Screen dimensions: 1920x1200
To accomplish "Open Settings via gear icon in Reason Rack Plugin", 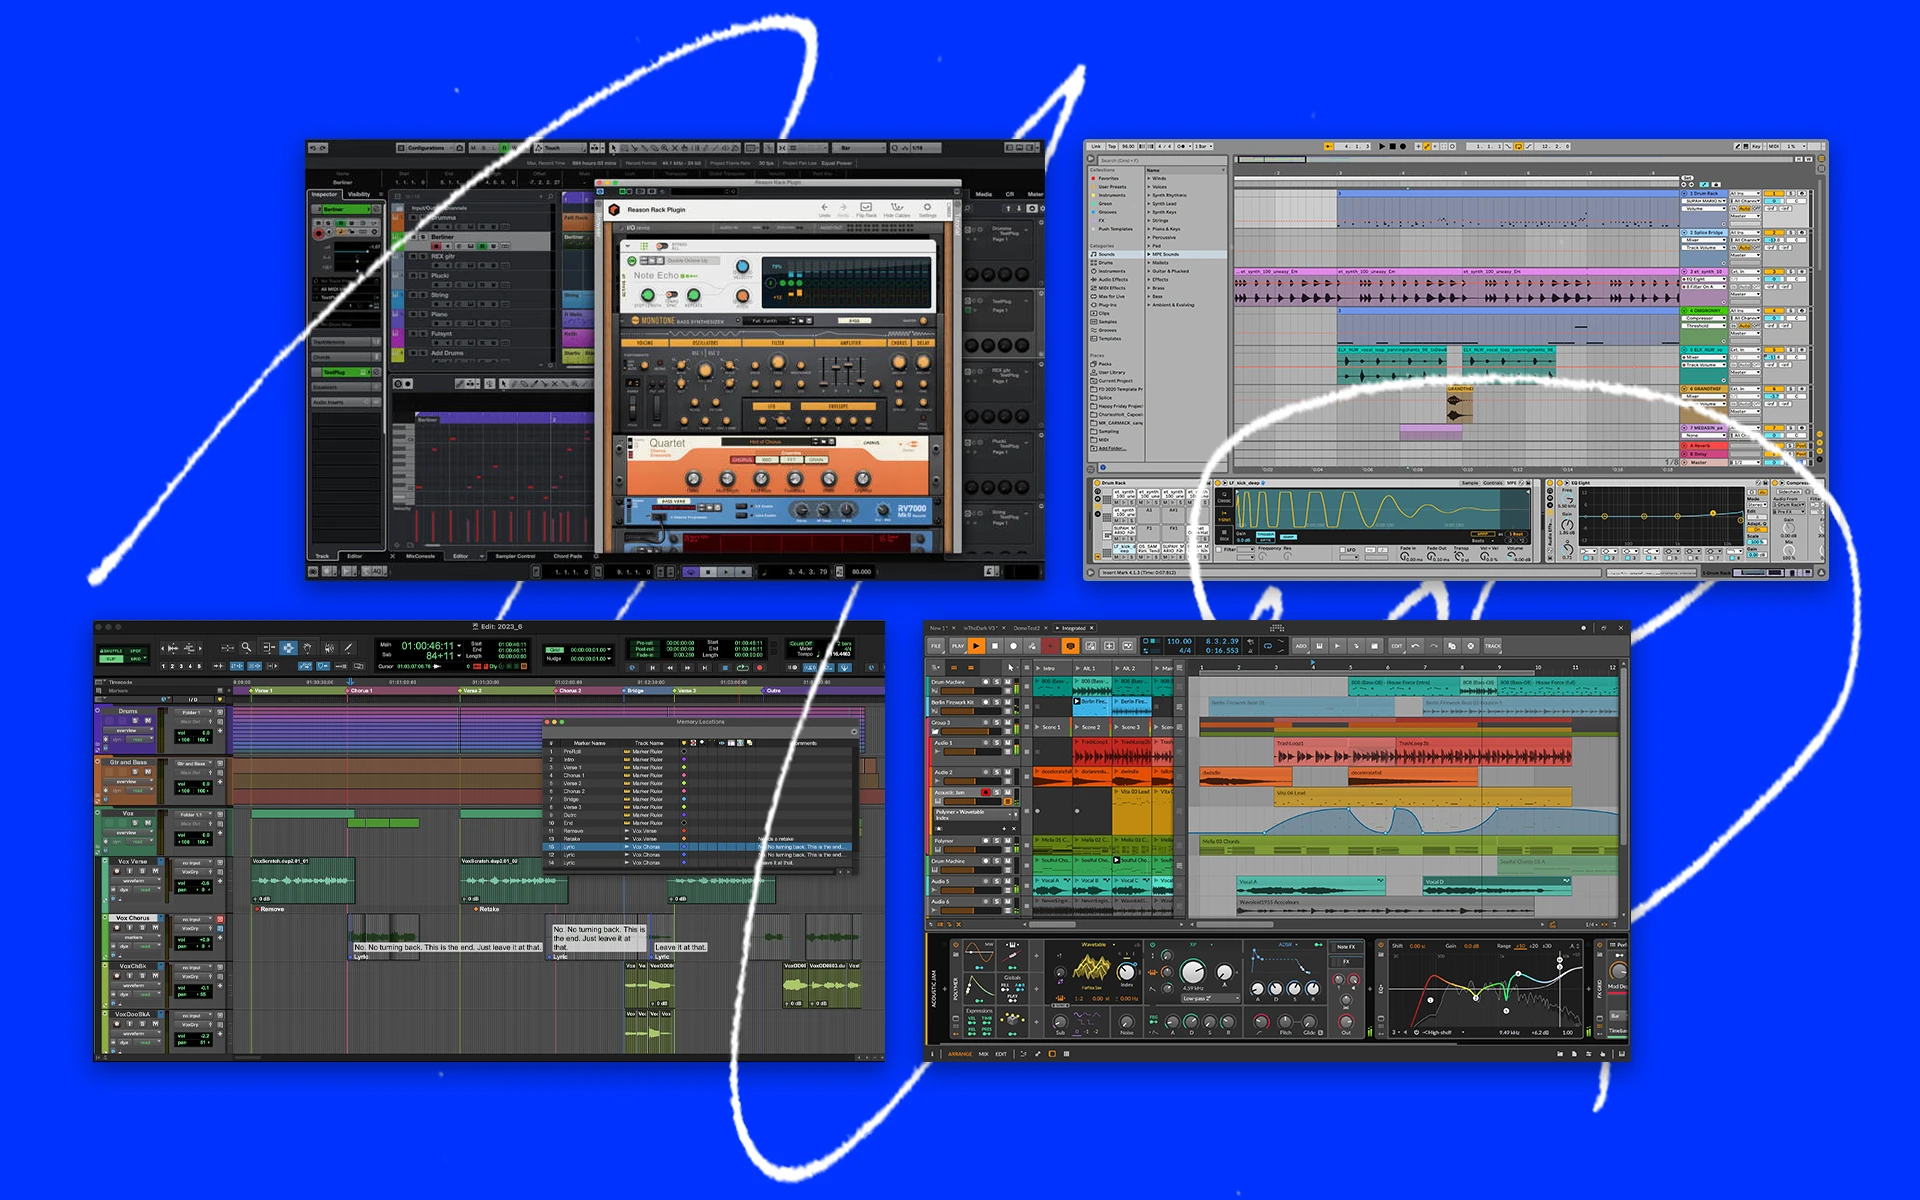I will (x=928, y=206).
